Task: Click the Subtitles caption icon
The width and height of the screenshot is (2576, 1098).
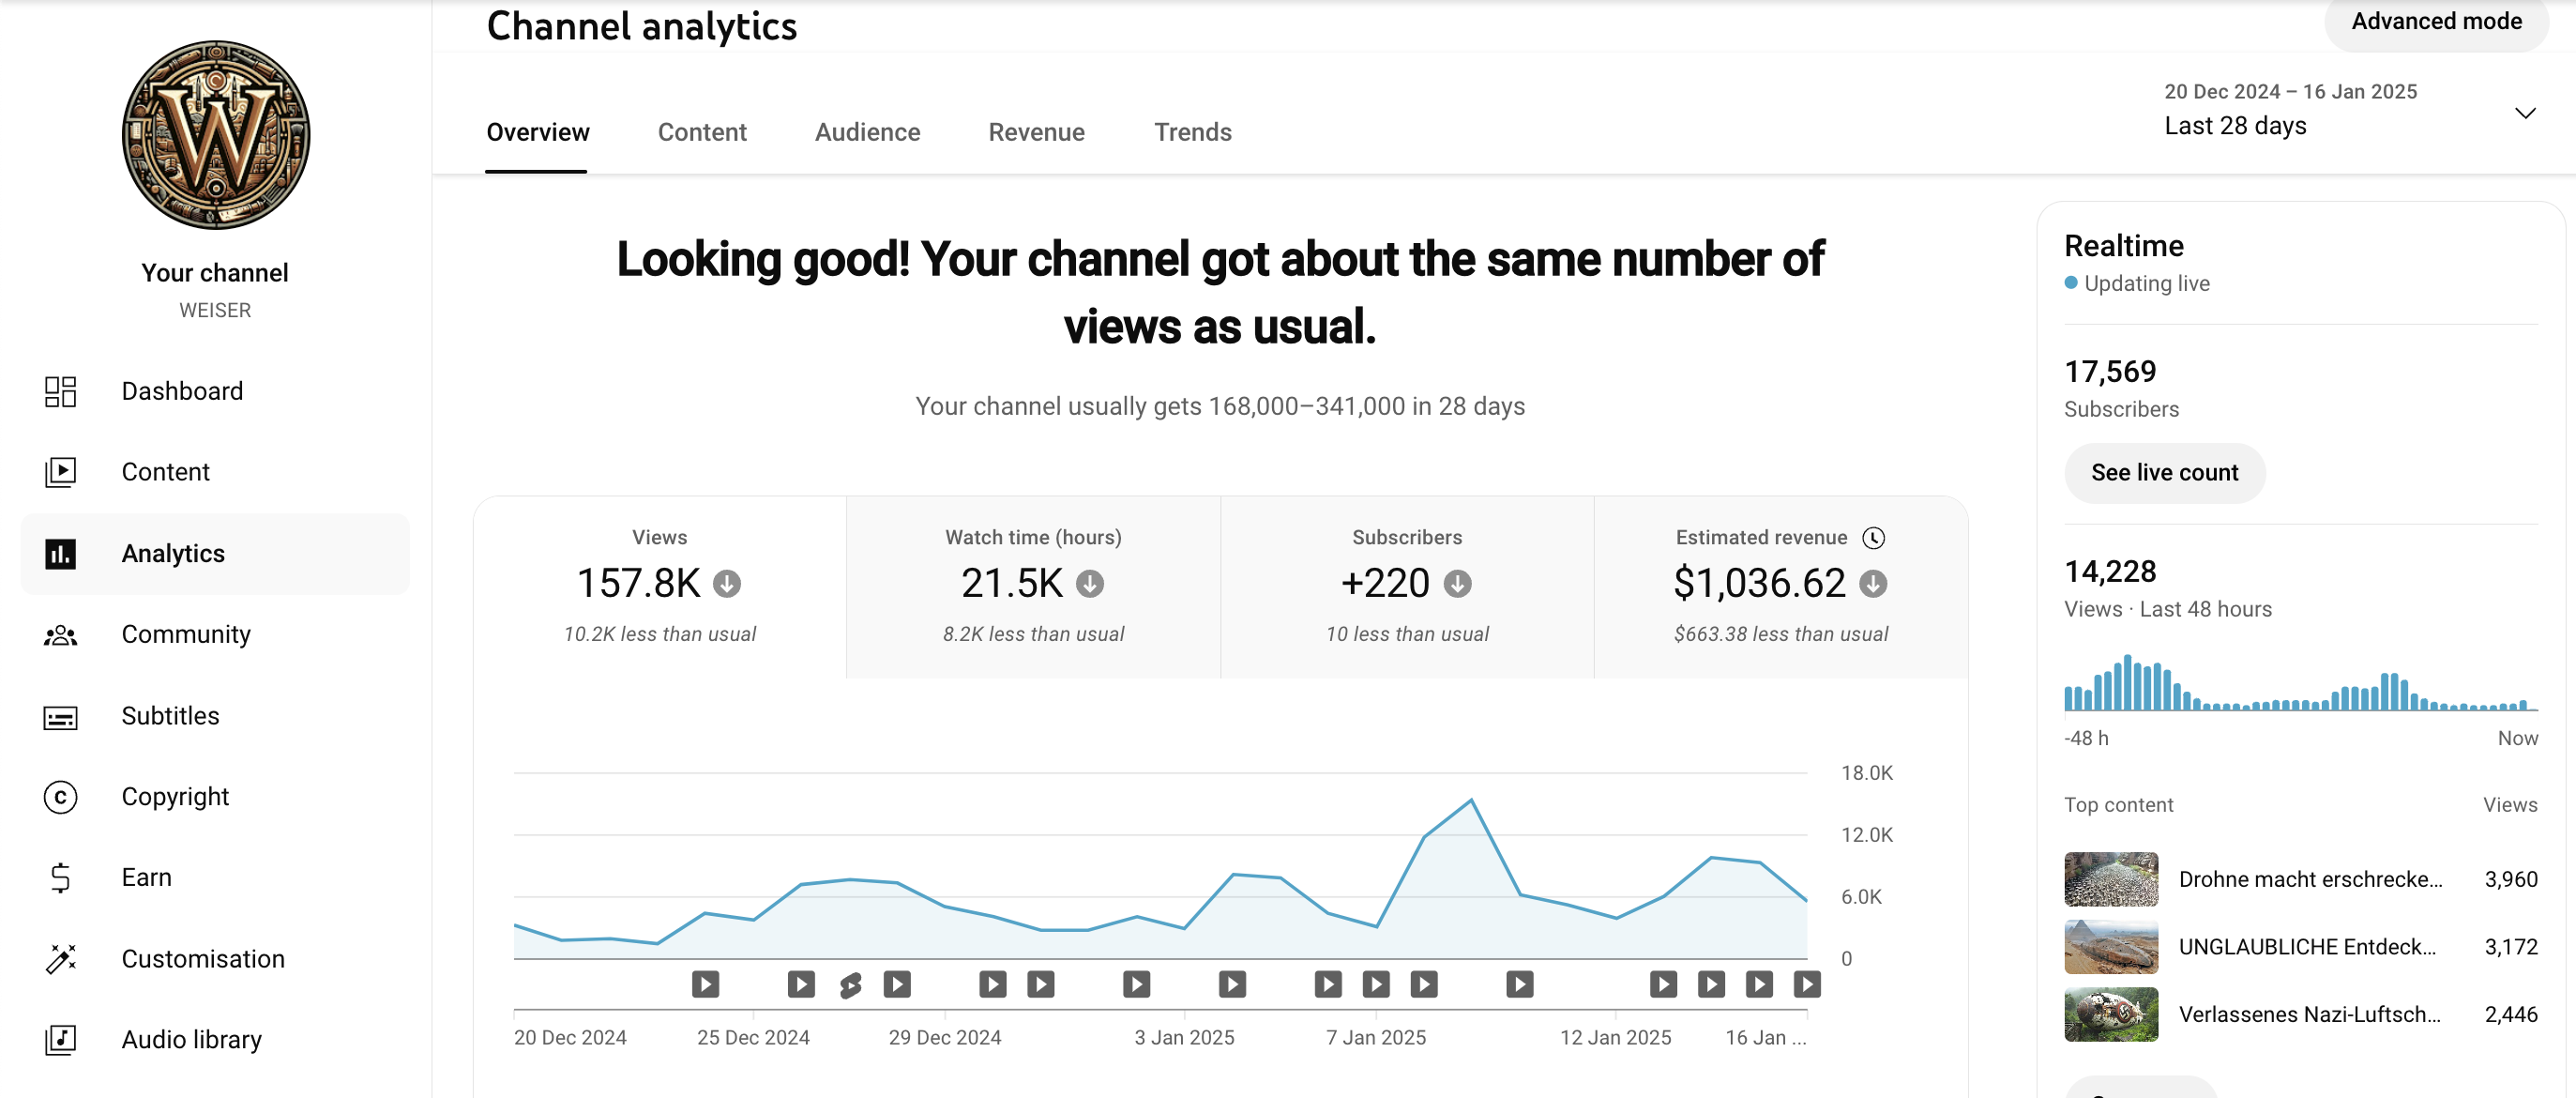Action: tap(60, 716)
